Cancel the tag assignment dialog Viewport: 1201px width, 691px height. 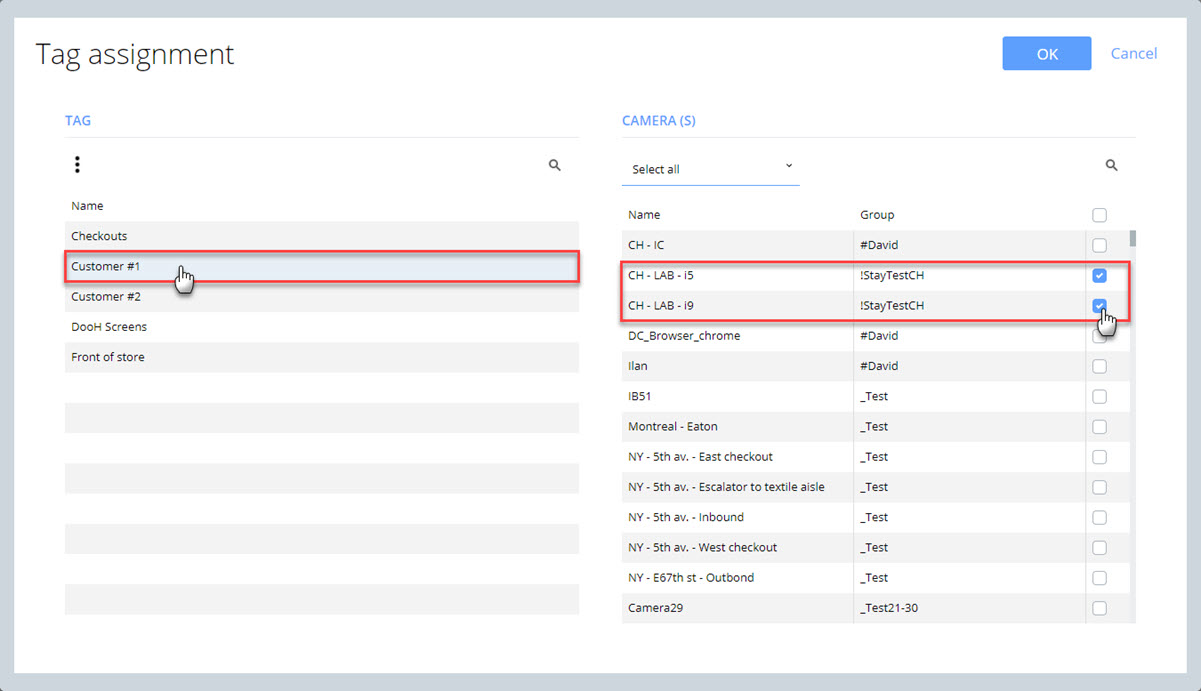[1134, 54]
